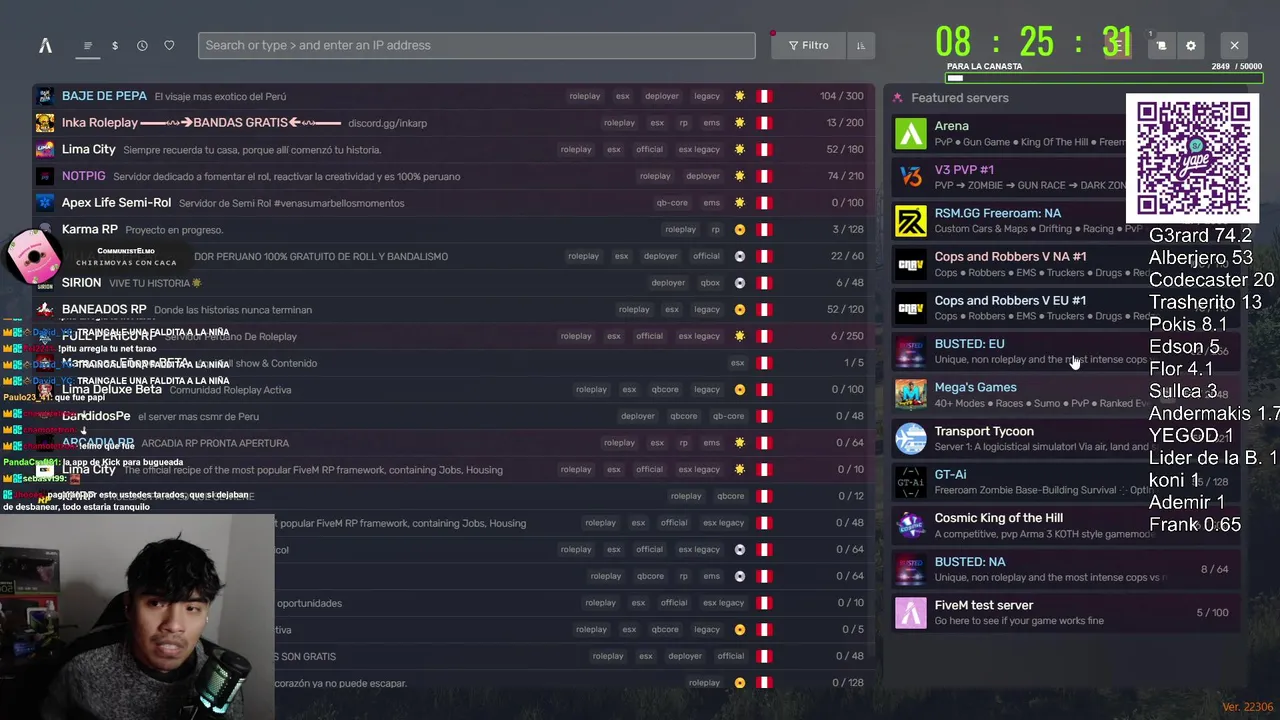Open the Filtro filter dropdown

808,45
